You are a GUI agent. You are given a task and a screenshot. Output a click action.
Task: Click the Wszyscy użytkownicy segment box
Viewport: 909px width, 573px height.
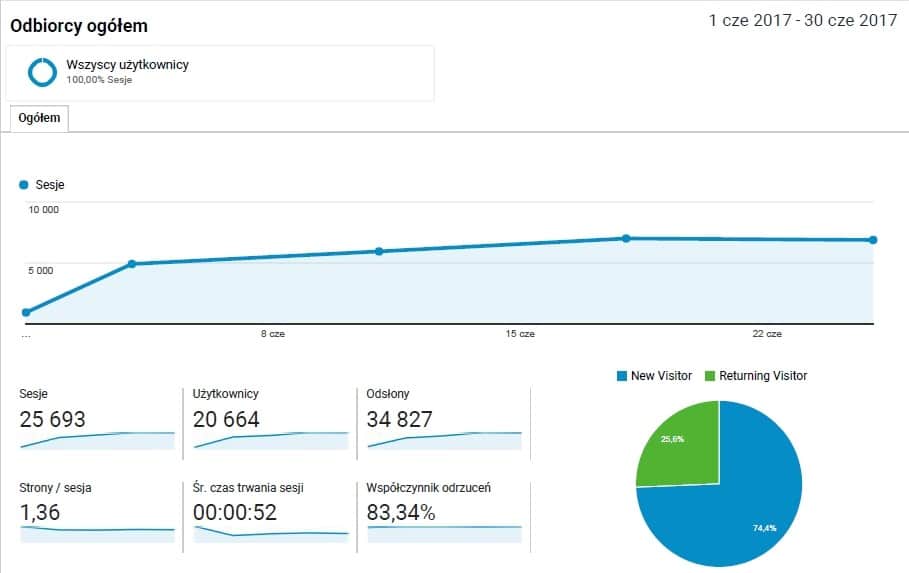[x=221, y=72]
